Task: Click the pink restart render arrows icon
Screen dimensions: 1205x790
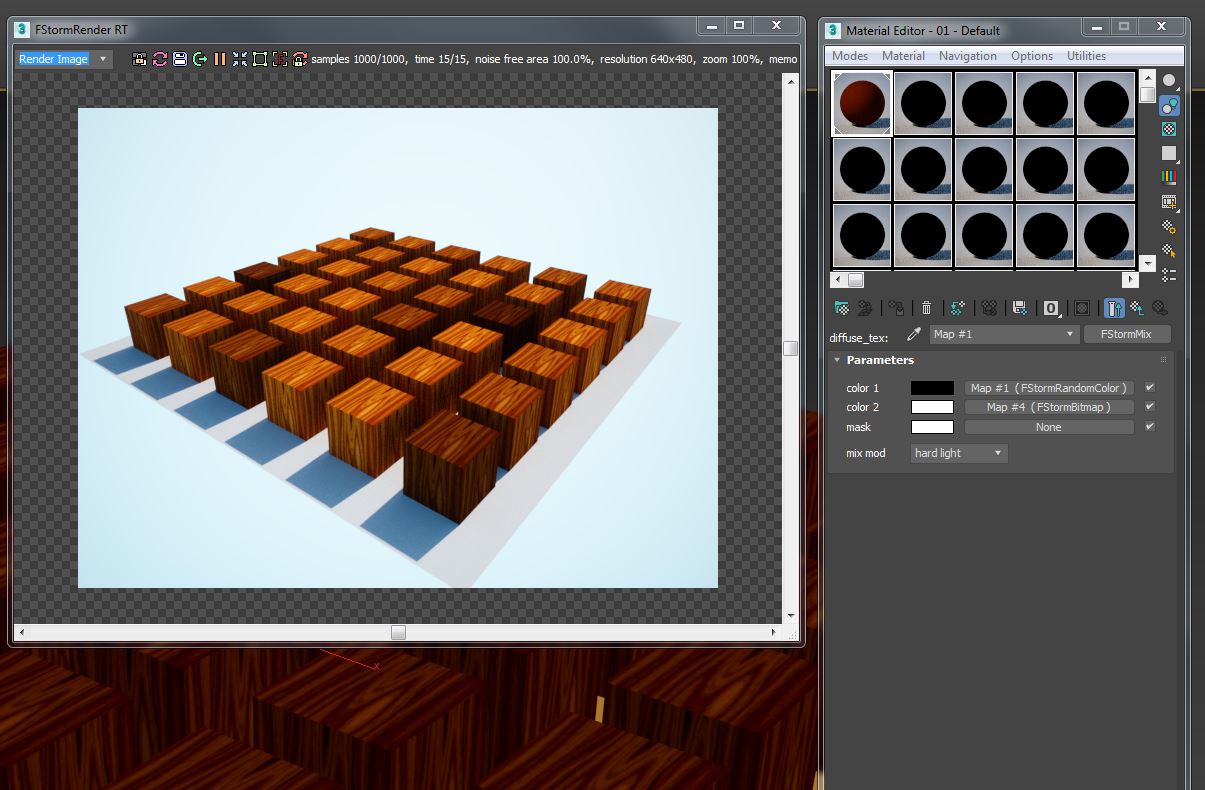Action: pos(160,59)
